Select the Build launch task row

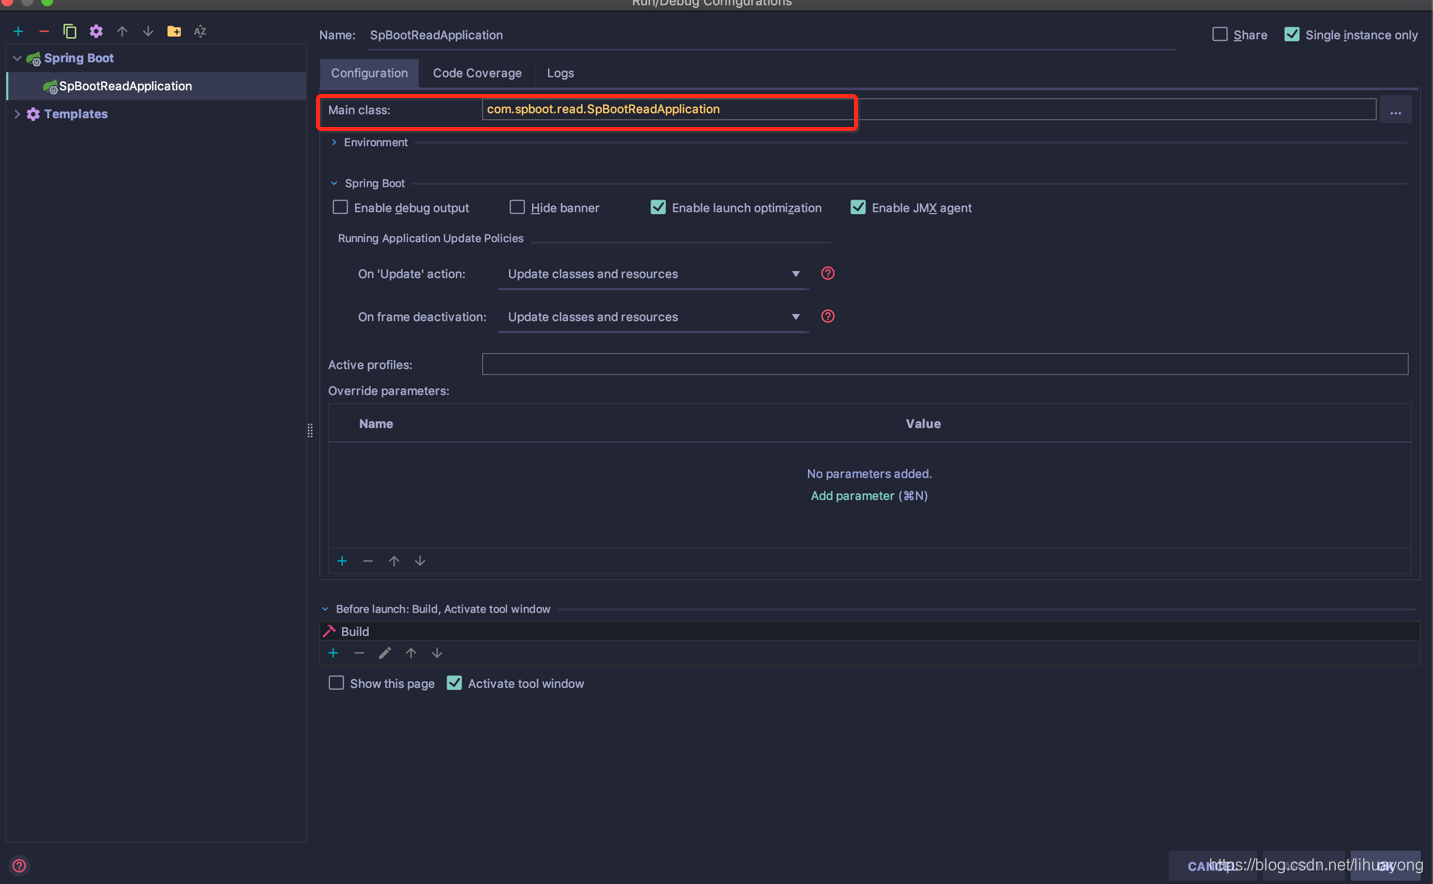pyautogui.click(x=870, y=631)
